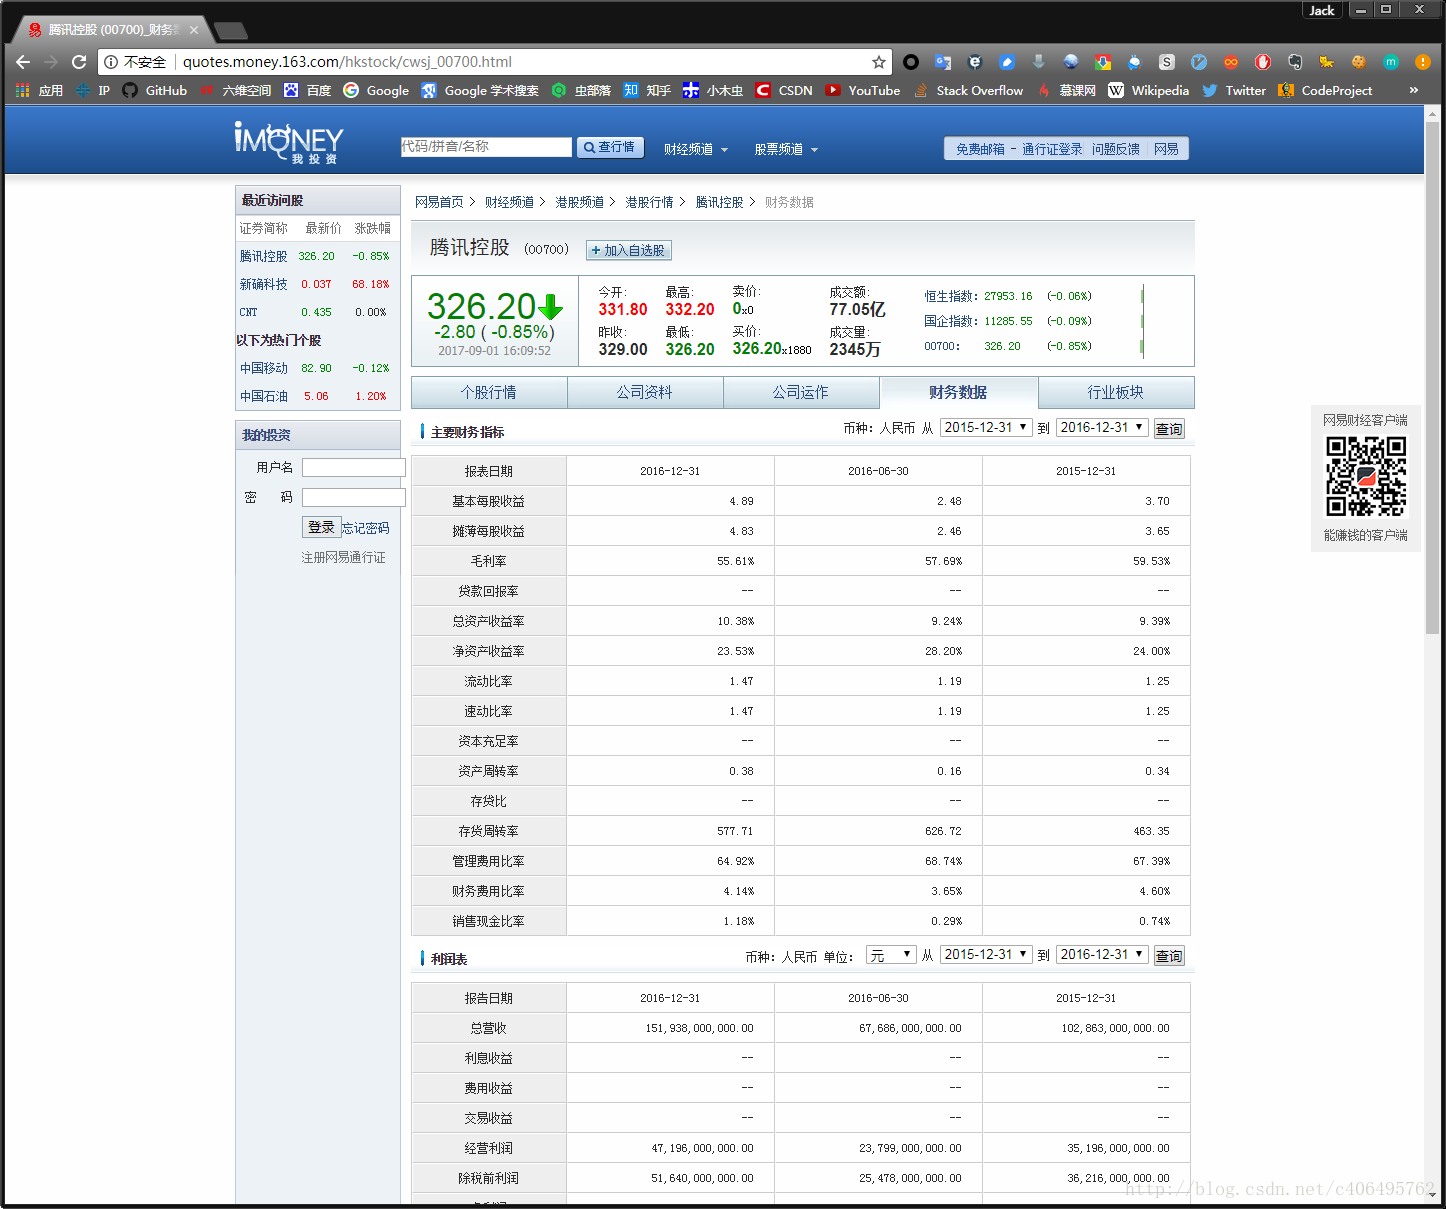Click 总营收 value 151,938,000,000.00
This screenshot has width=1446, height=1209.
[x=699, y=1028]
